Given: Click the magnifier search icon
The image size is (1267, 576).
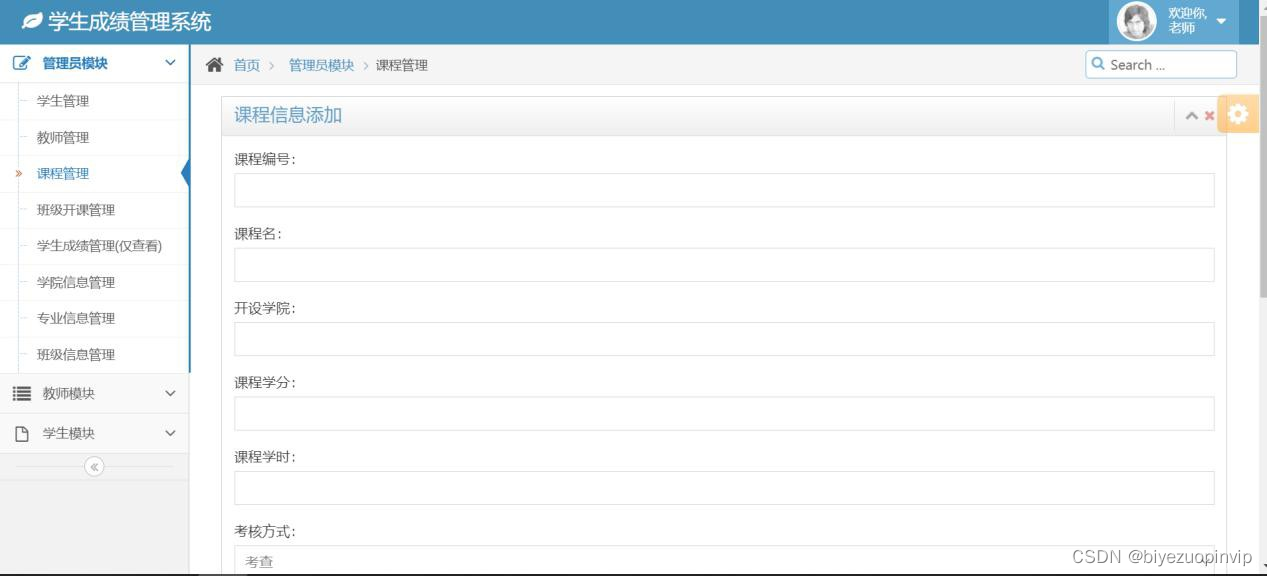Looking at the screenshot, I should click(x=1099, y=64).
